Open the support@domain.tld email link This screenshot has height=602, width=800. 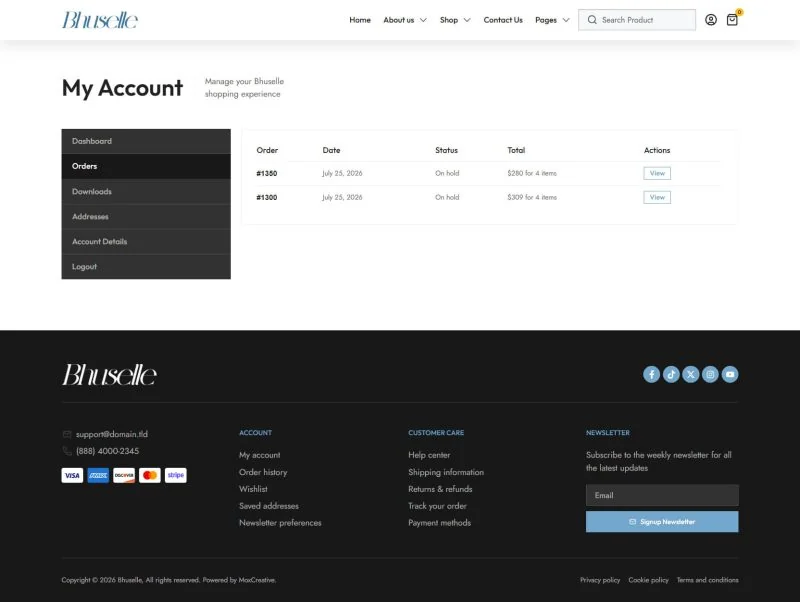pos(112,434)
